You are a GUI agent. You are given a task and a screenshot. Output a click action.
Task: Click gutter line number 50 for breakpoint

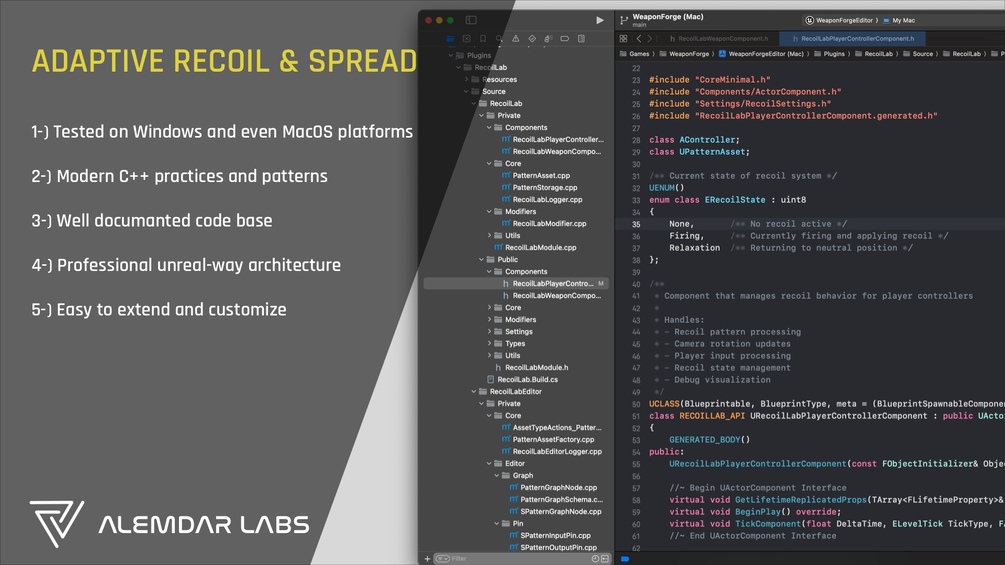636,405
